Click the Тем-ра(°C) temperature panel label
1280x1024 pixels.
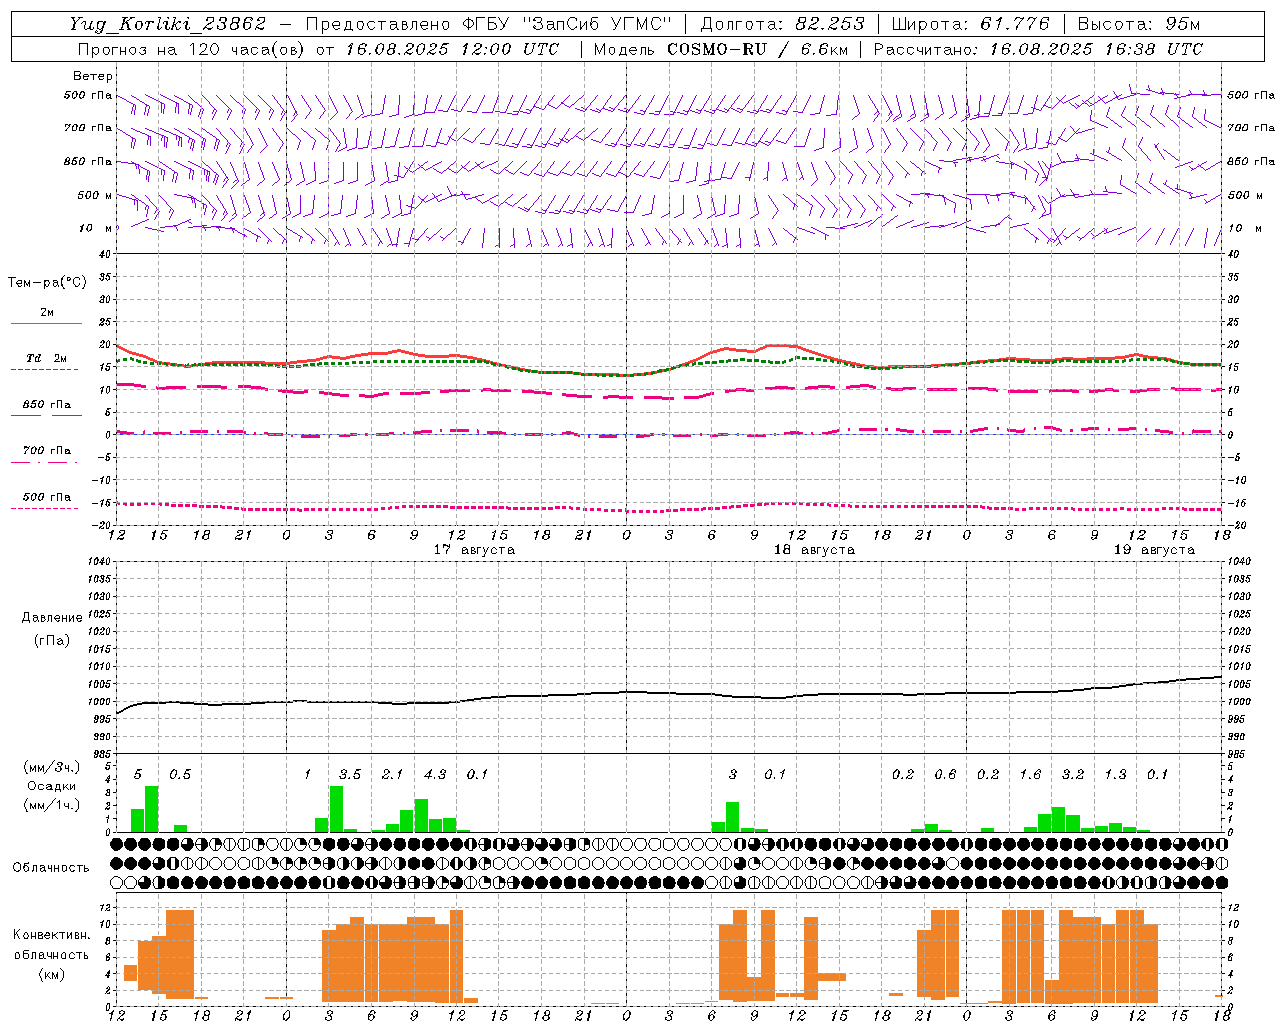point(47,283)
